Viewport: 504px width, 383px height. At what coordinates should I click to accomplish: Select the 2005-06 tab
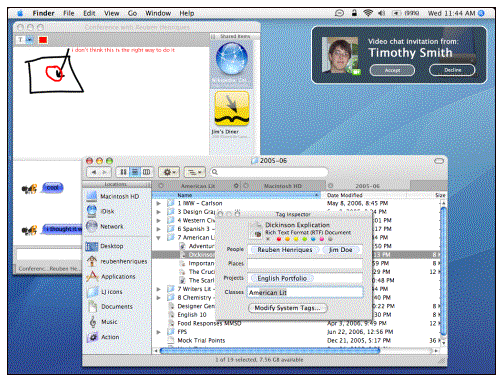(368, 186)
